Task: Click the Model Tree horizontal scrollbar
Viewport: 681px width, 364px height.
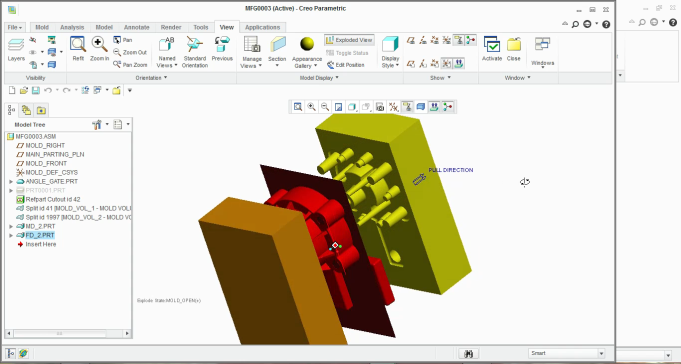Action: (59, 334)
